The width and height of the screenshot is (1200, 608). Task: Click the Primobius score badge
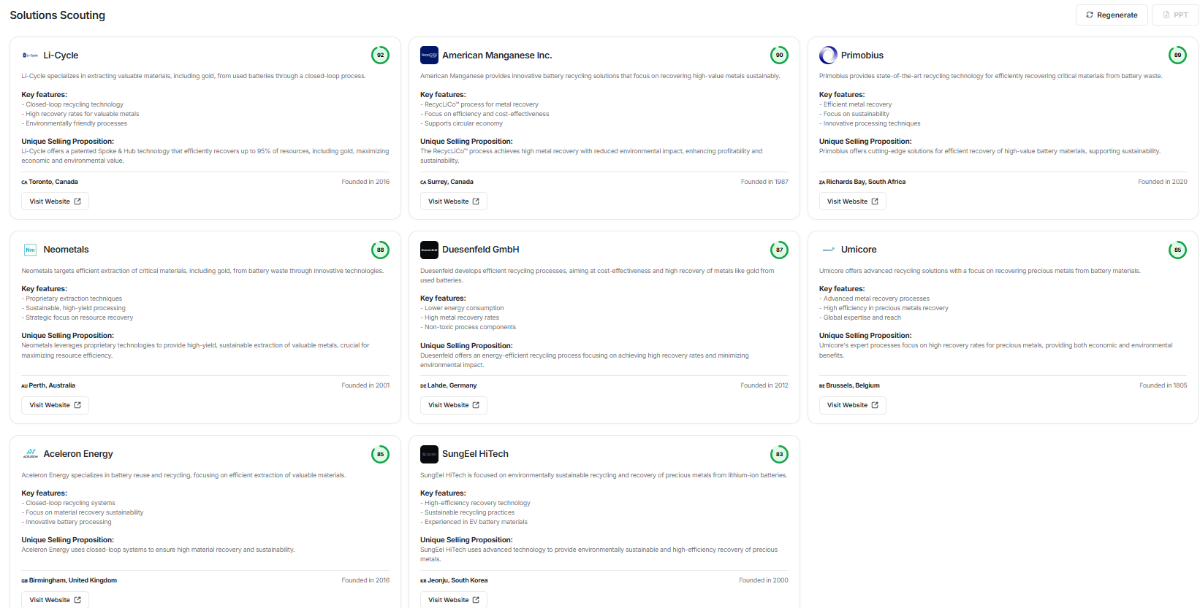click(x=1178, y=55)
